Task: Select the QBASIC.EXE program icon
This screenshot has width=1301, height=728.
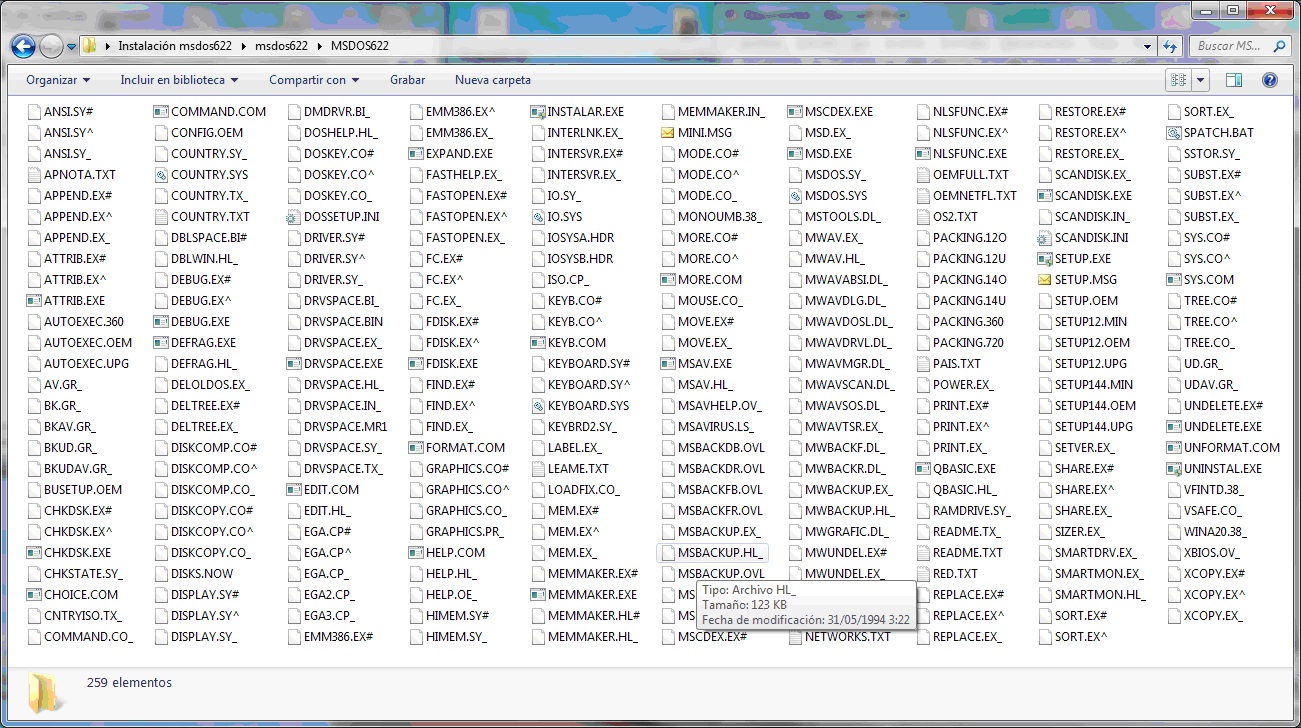Action: click(923, 469)
